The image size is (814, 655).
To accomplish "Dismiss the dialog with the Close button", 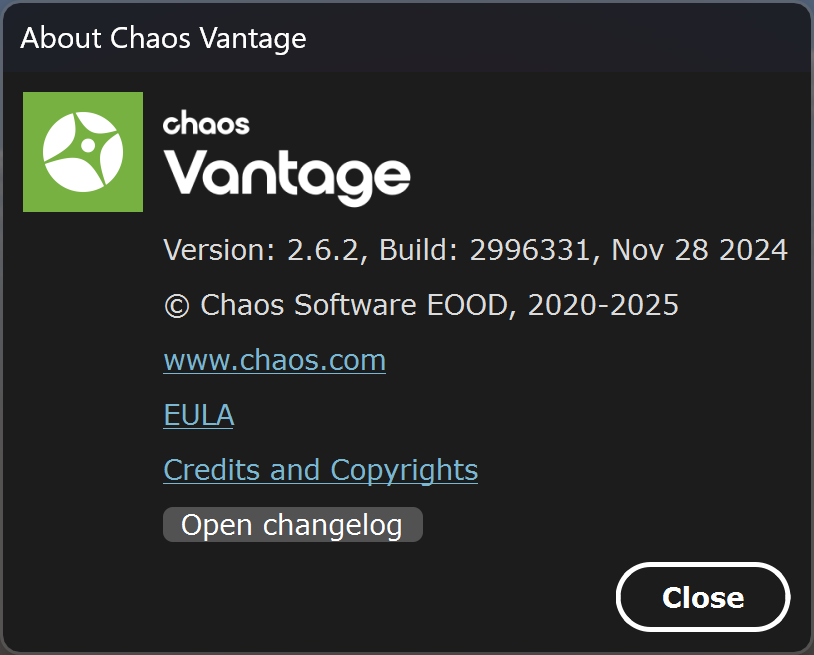I will point(703,597).
